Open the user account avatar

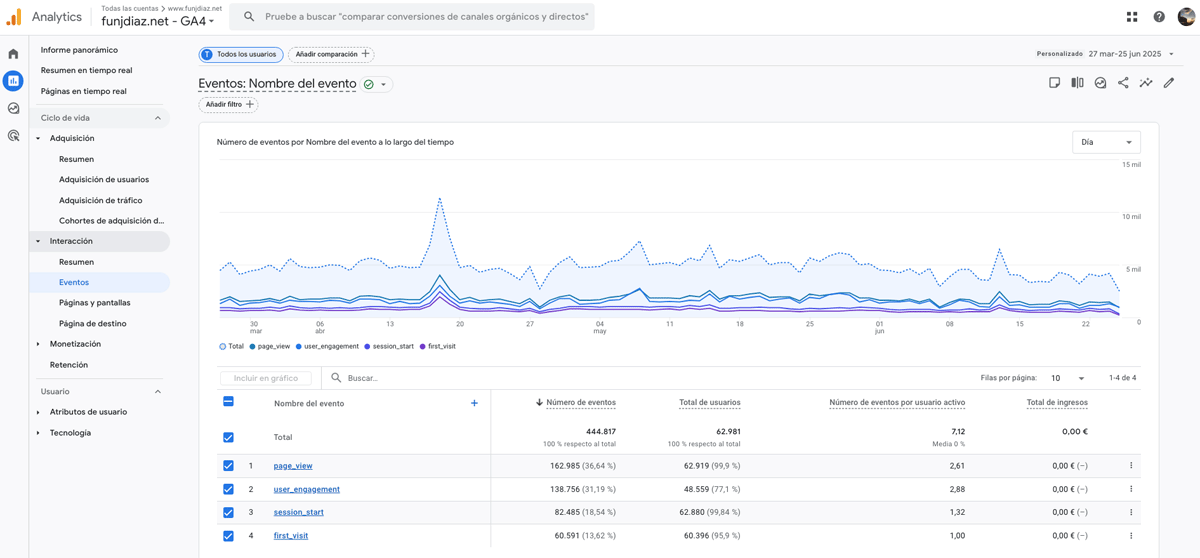click(1186, 17)
